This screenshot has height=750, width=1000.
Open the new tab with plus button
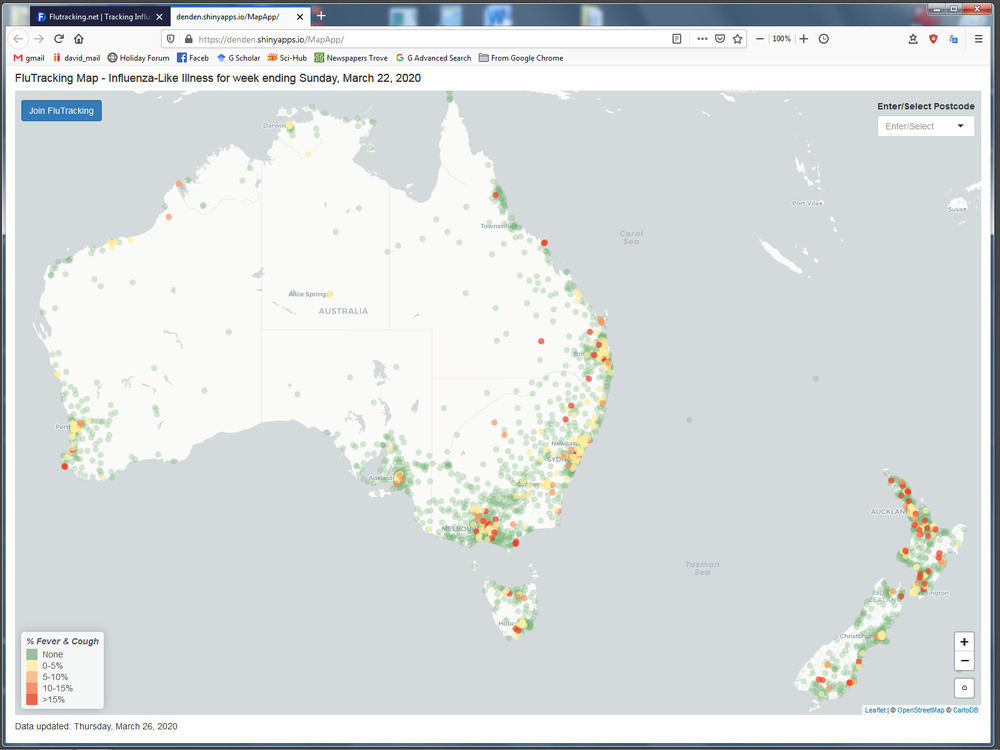321,16
